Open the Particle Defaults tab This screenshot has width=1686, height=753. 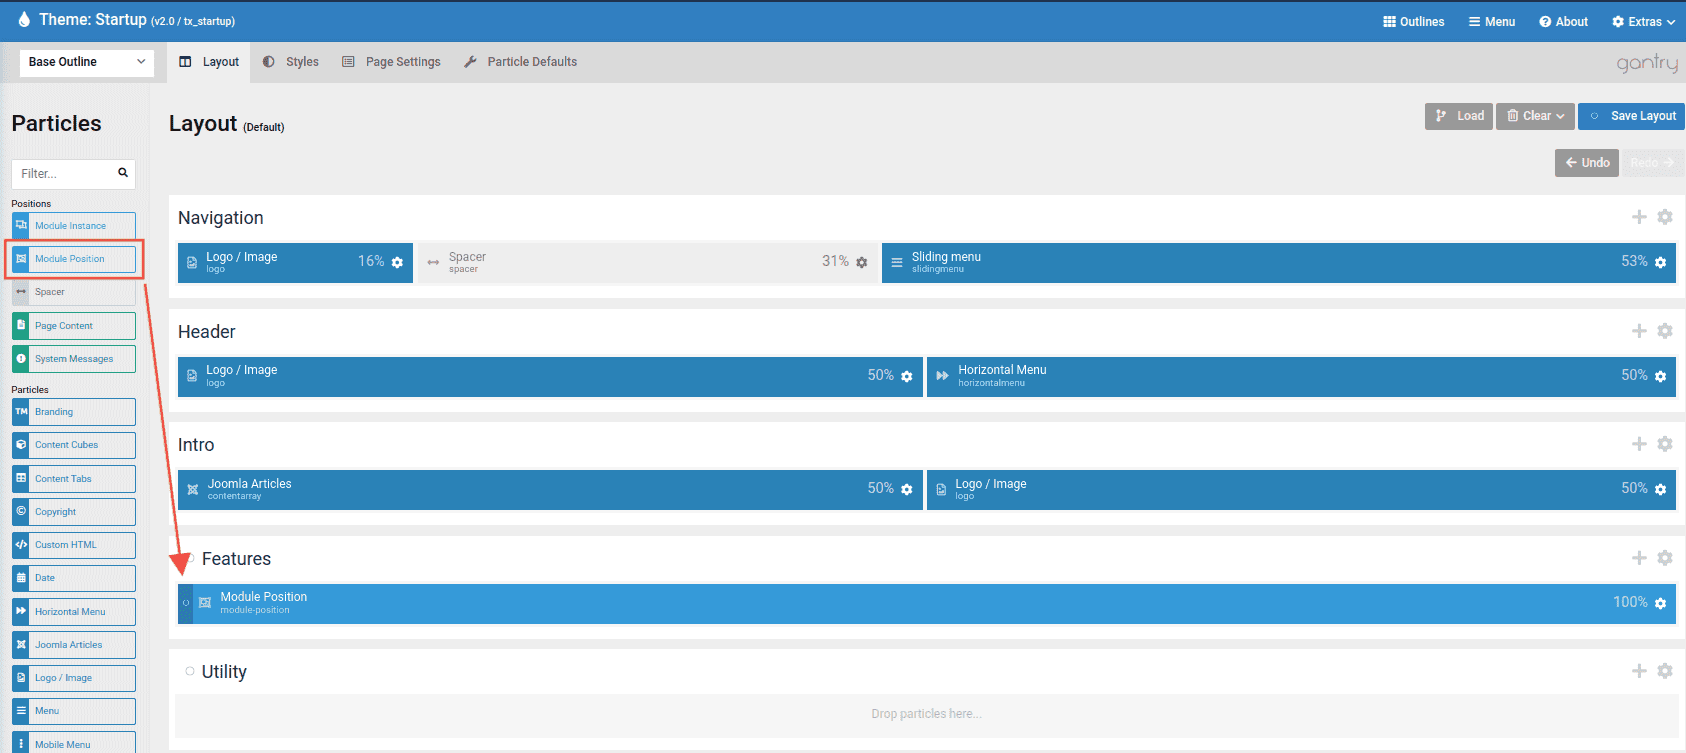tap(521, 62)
